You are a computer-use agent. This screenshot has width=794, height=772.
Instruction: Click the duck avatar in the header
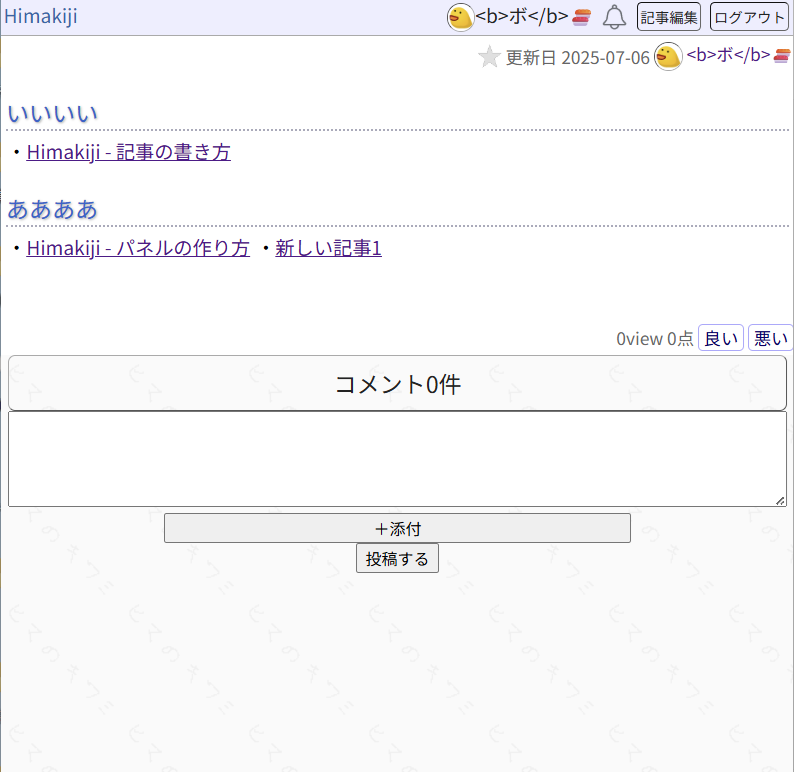[460, 17]
